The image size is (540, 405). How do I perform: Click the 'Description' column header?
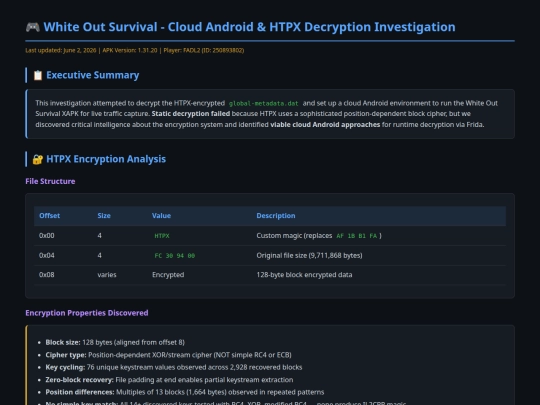point(276,216)
